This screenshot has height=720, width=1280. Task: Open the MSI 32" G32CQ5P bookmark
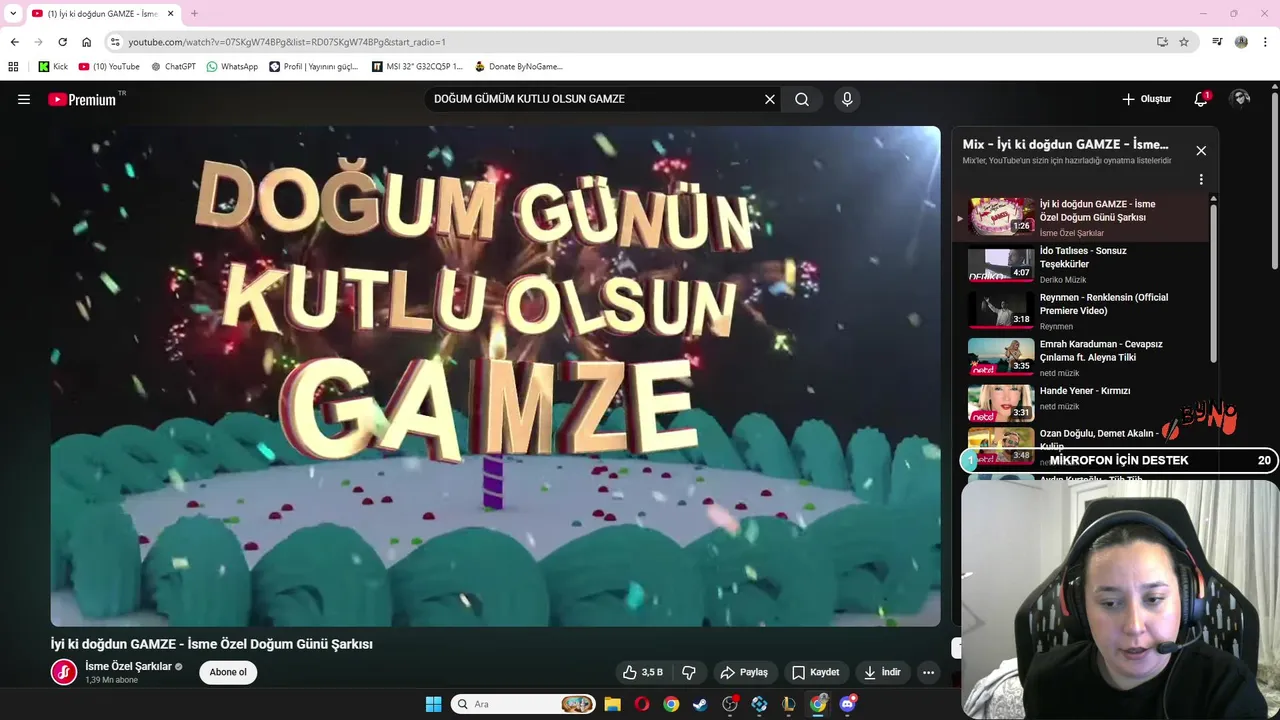point(417,67)
